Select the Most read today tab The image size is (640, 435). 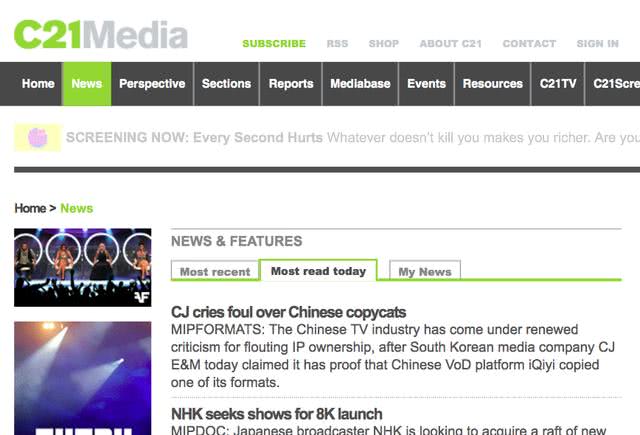[x=318, y=271]
